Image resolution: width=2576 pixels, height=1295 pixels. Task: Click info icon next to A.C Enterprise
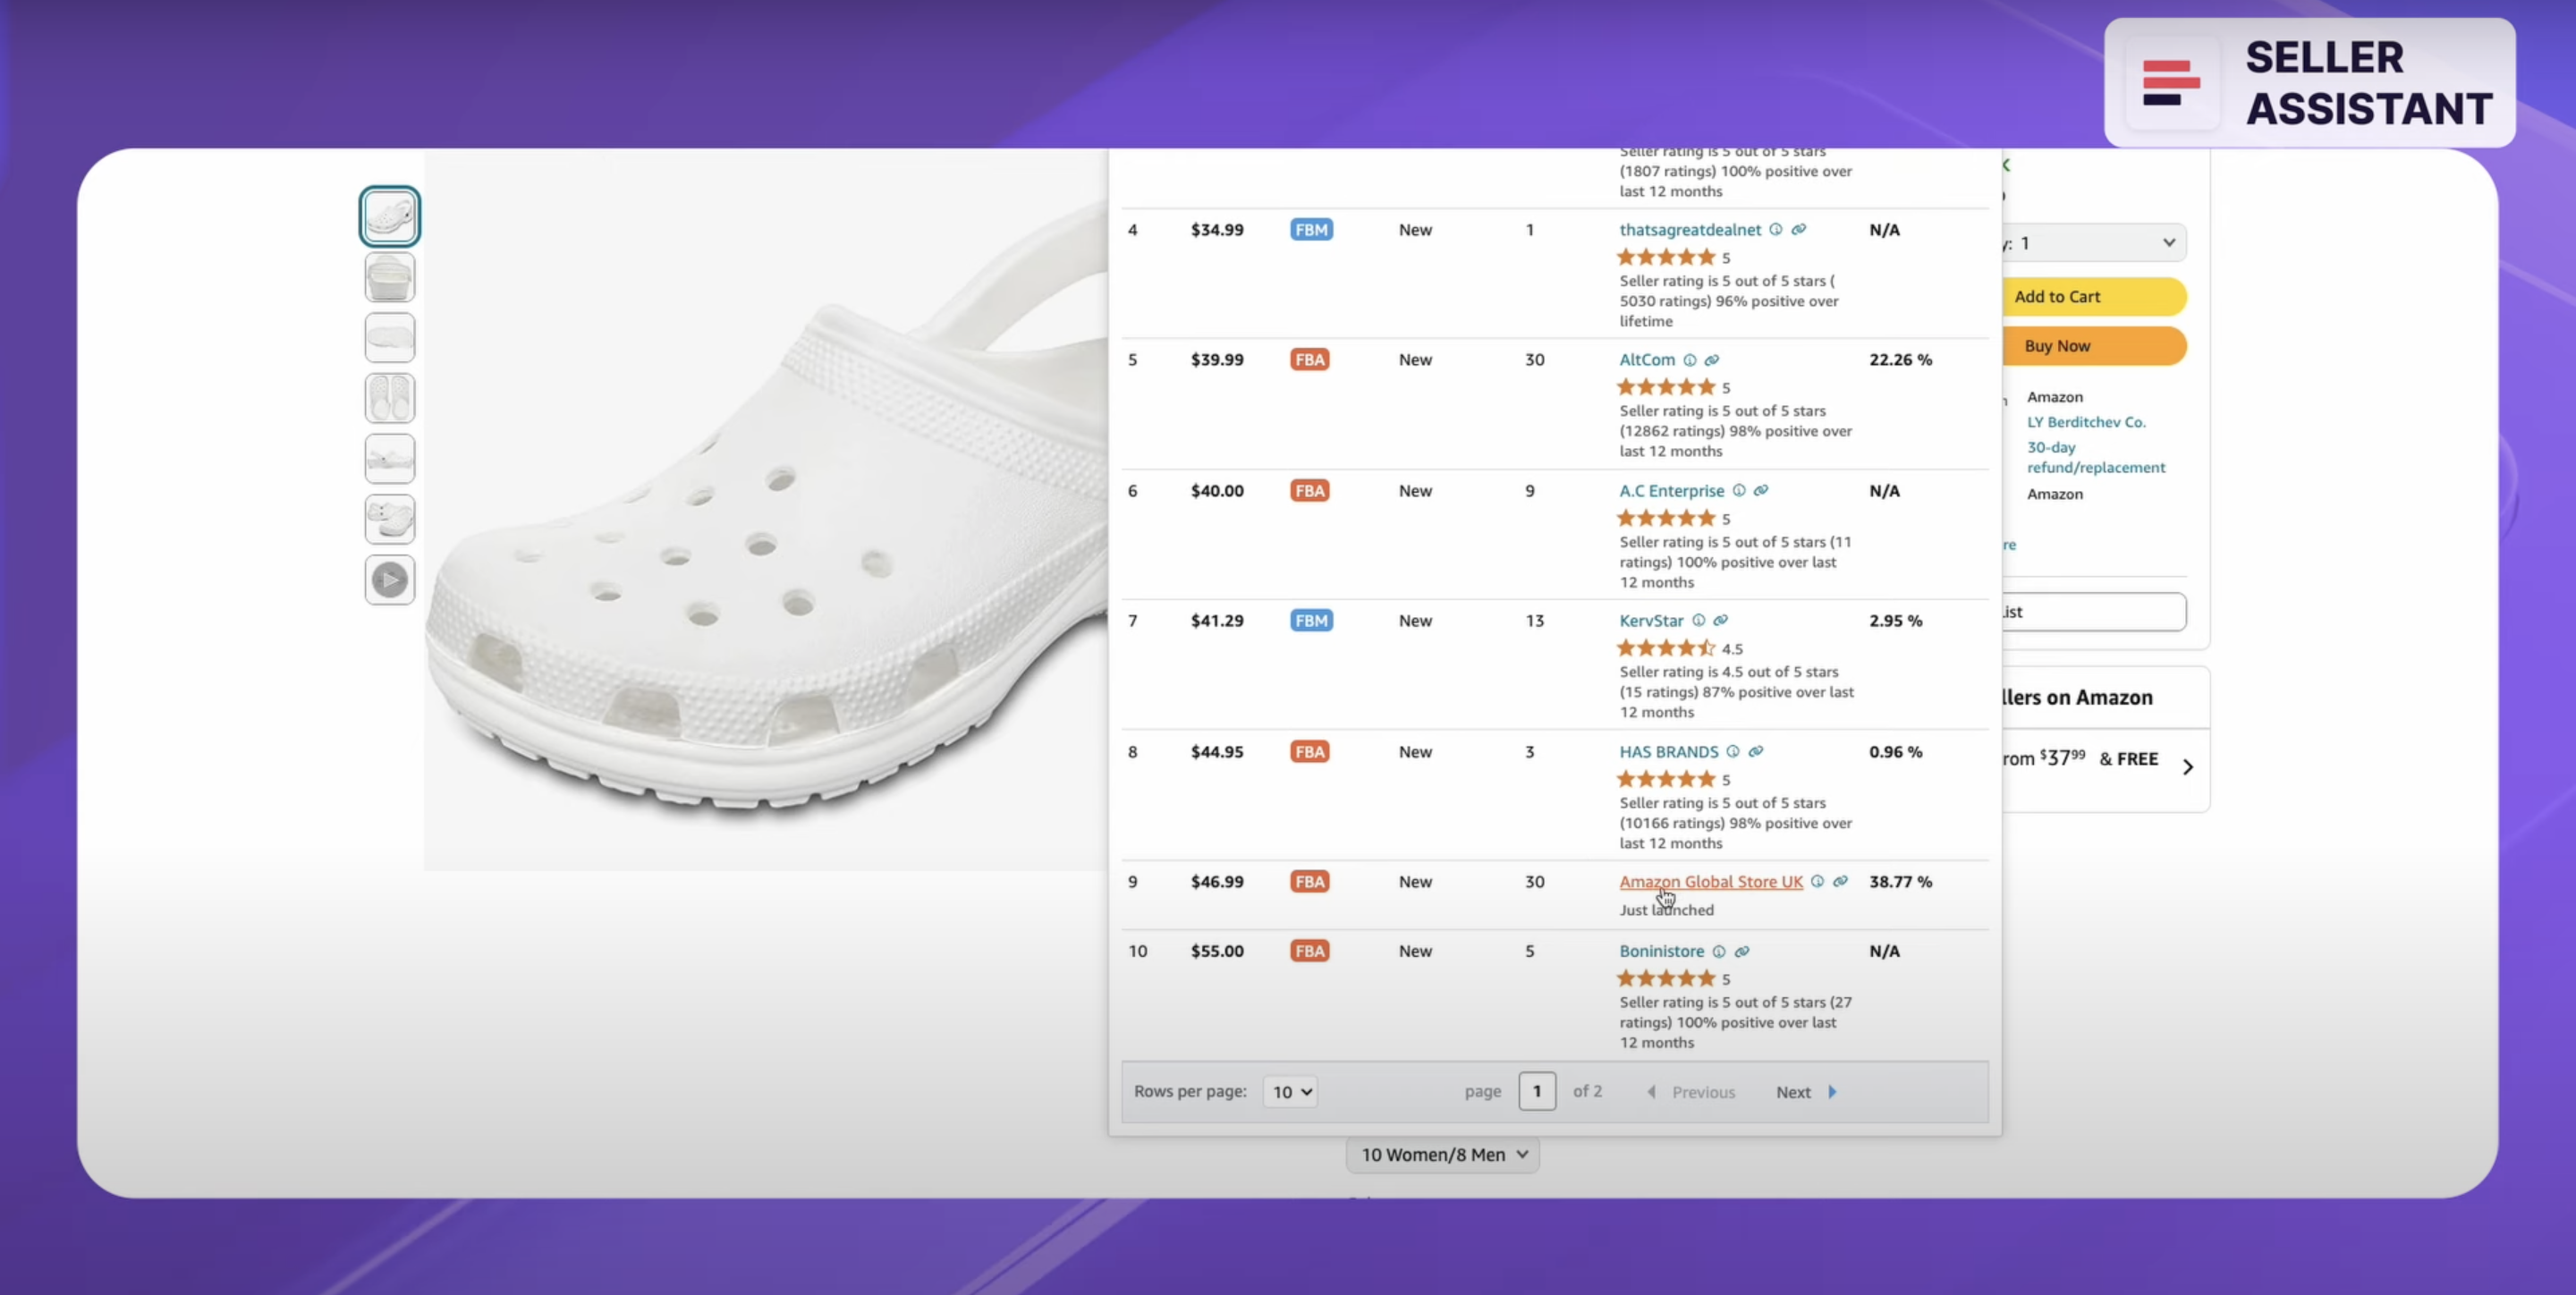1739,490
